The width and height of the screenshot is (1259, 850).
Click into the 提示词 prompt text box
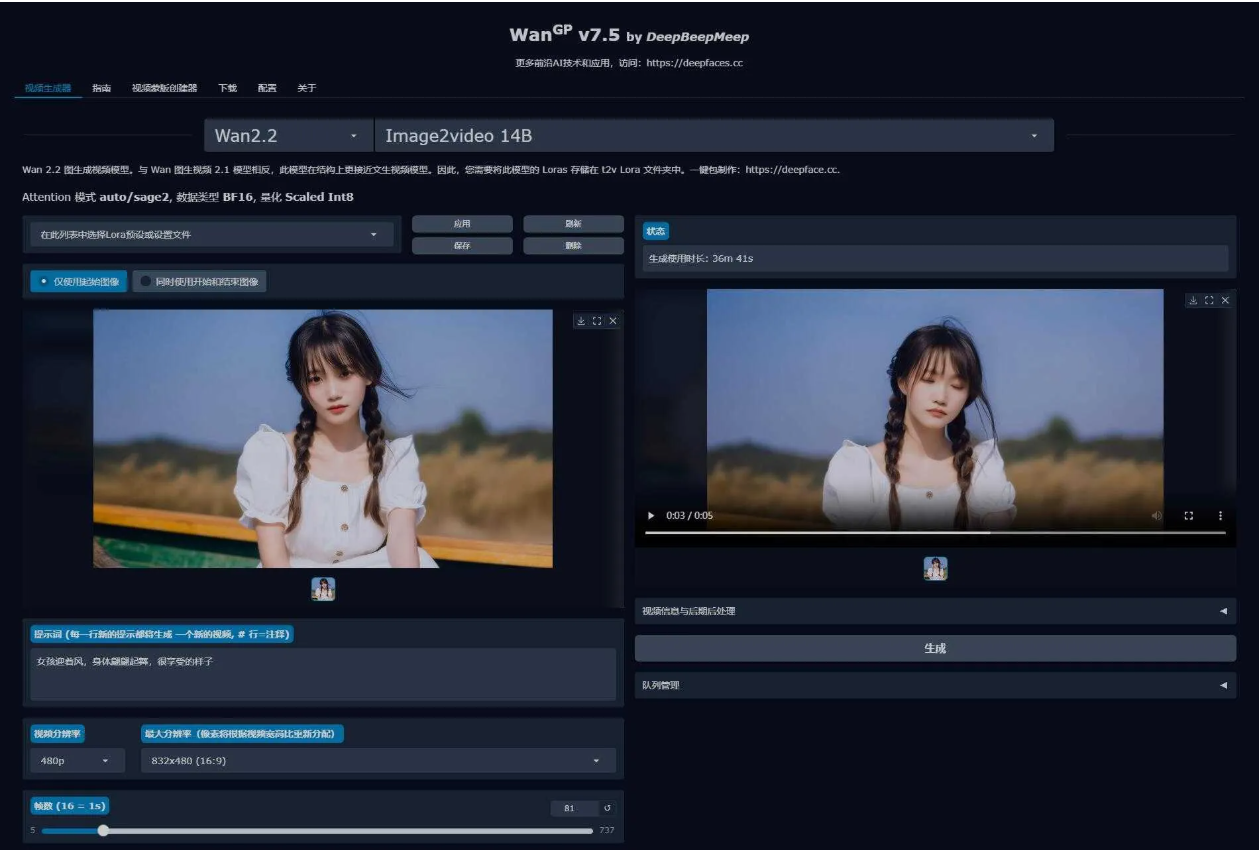click(322, 673)
